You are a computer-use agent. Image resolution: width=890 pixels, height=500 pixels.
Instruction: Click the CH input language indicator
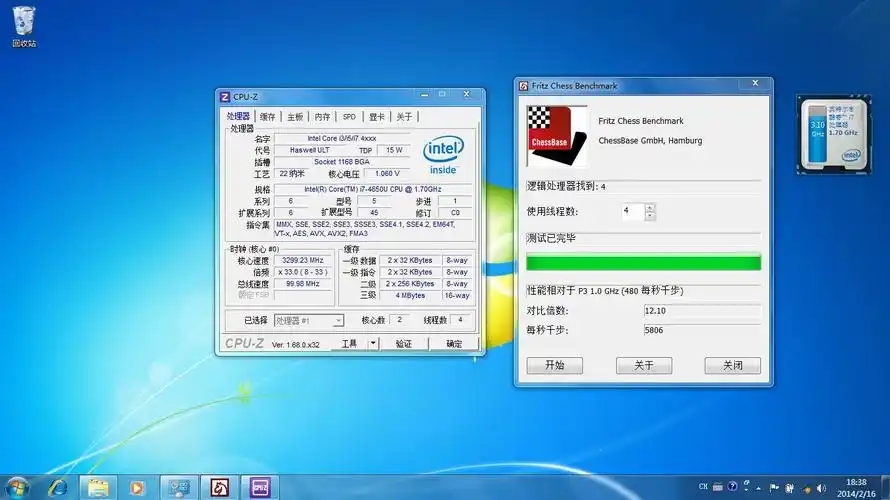pos(703,486)
